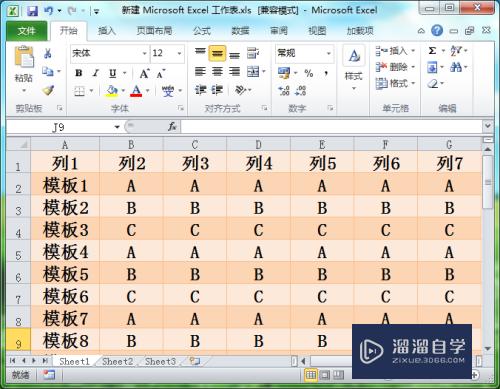500x389 pixels.
Task: Open font color dropdown arrow
Action: pyautogui.click(x=147, y=91)
